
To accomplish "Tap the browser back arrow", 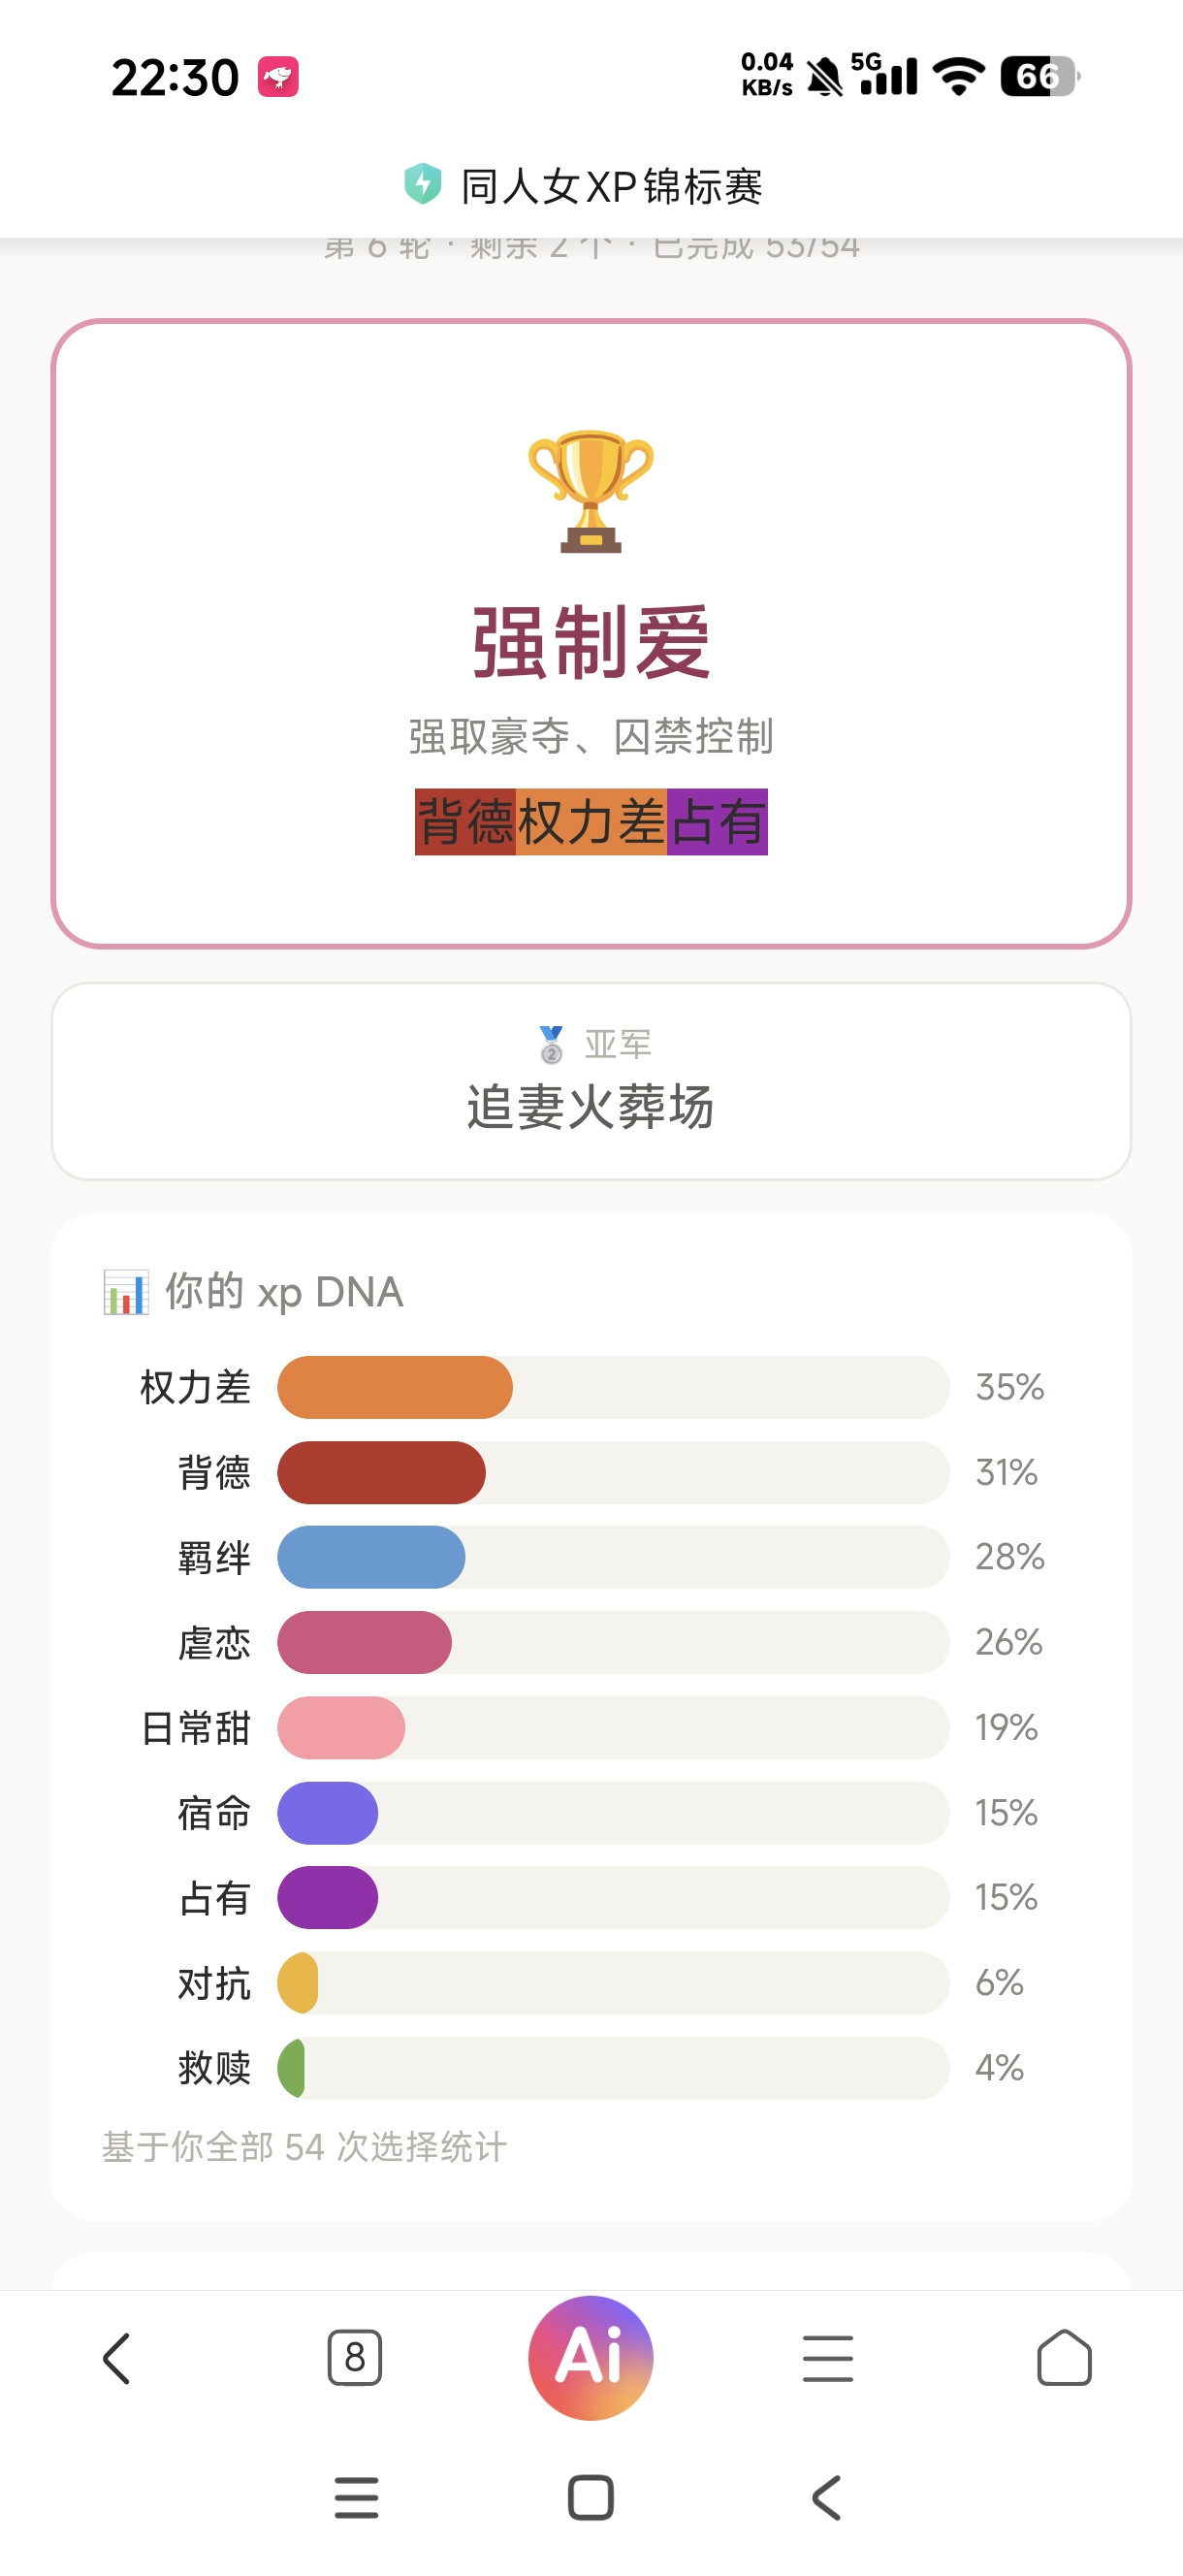I will (x=117, y=2358).
